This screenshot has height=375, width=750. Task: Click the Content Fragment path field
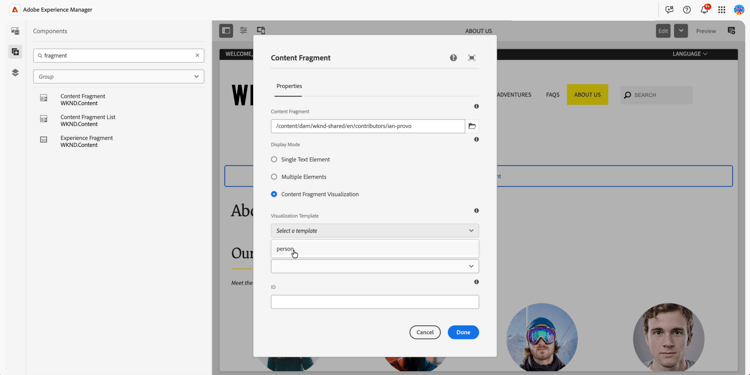click(x=368, y=126)
